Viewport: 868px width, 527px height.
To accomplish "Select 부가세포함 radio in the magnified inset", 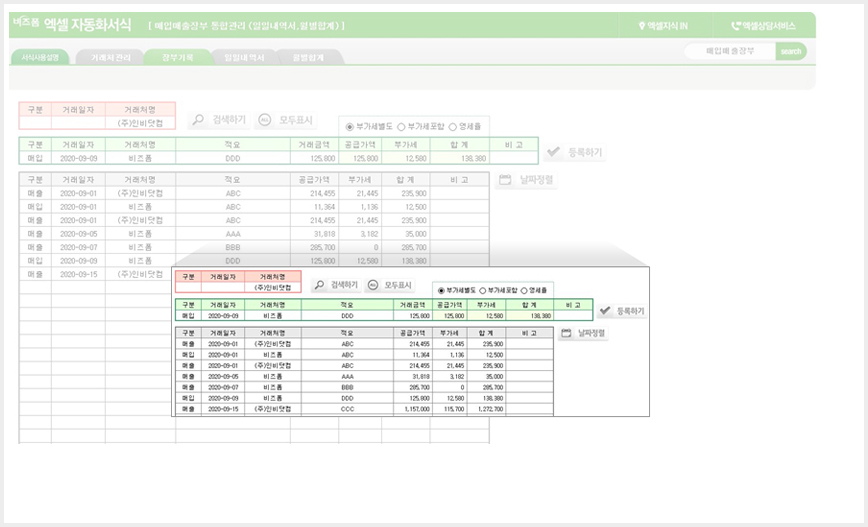I will tap(483, 291).
